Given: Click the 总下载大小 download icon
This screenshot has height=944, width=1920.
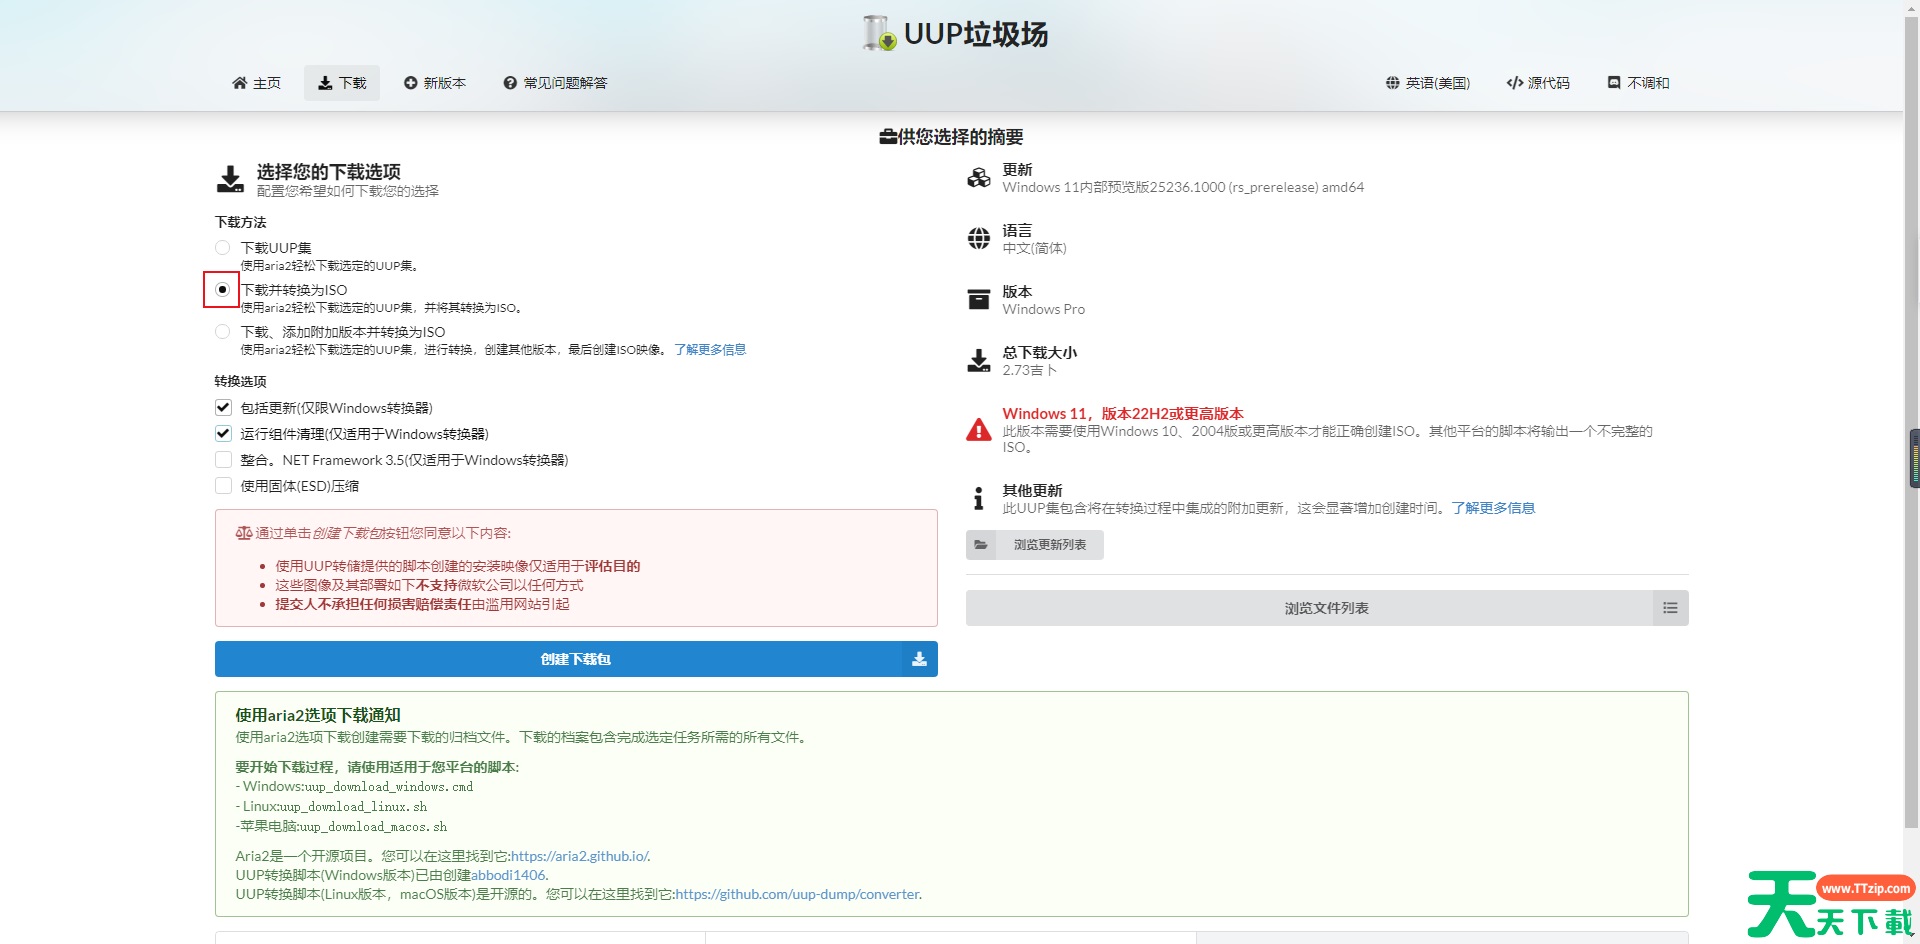Looking at the screenshot, I should point(979,361).
